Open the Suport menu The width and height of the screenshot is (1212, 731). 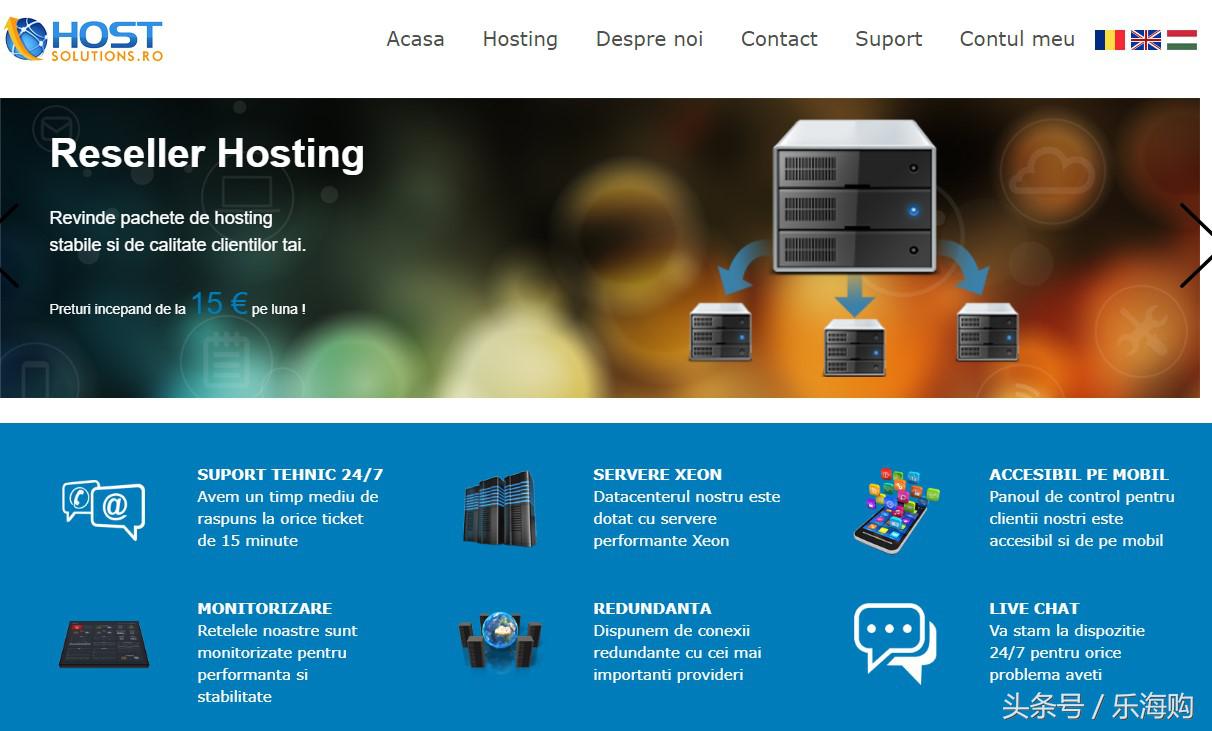point(888,39)
